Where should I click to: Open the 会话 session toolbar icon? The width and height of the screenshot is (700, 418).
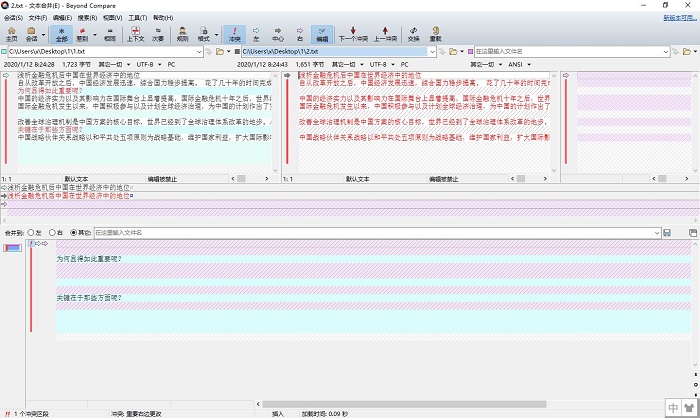pos(31,34)
